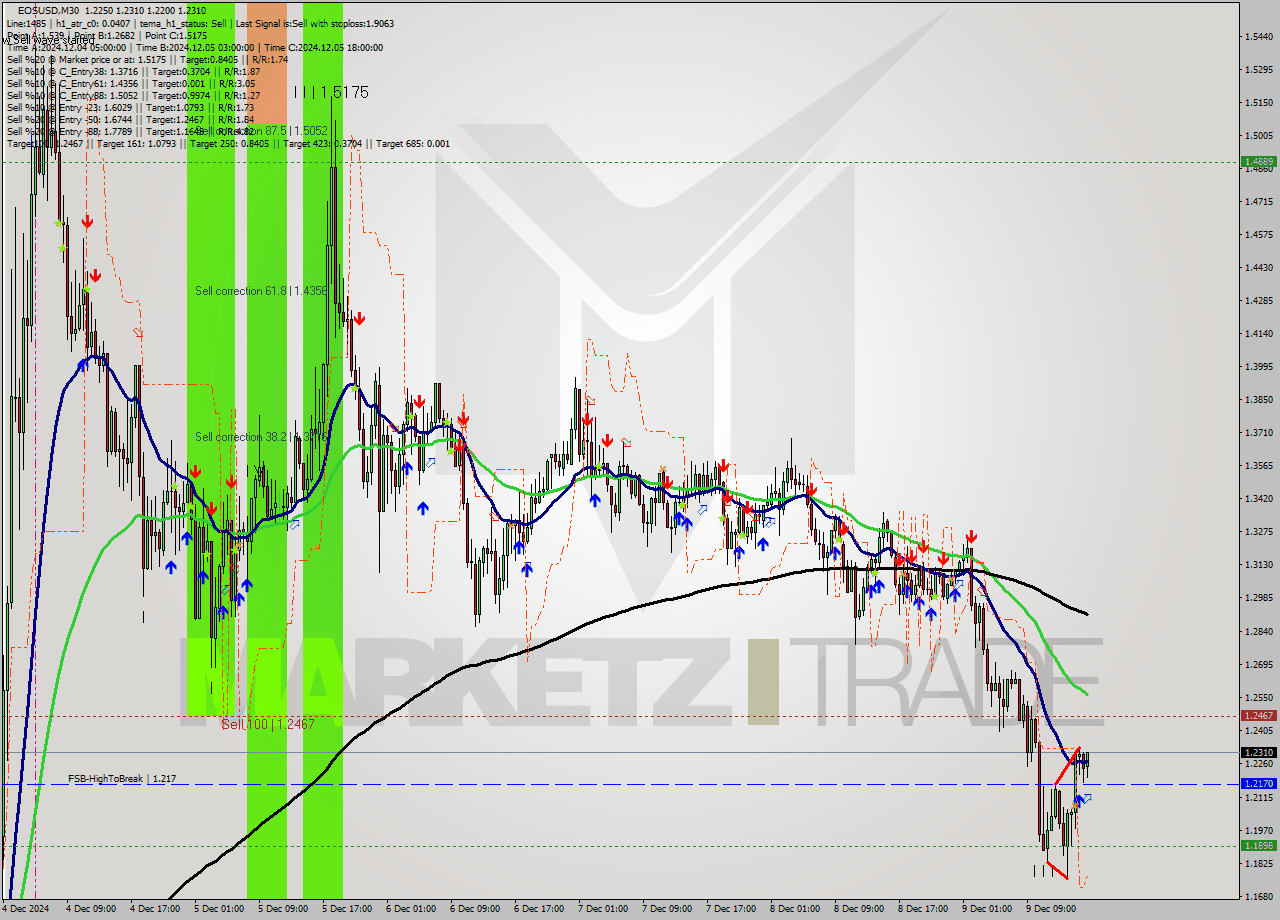Click the '4 Dec 17:00' time label
Screen dimensions: 1280x920
coord(155,909)
